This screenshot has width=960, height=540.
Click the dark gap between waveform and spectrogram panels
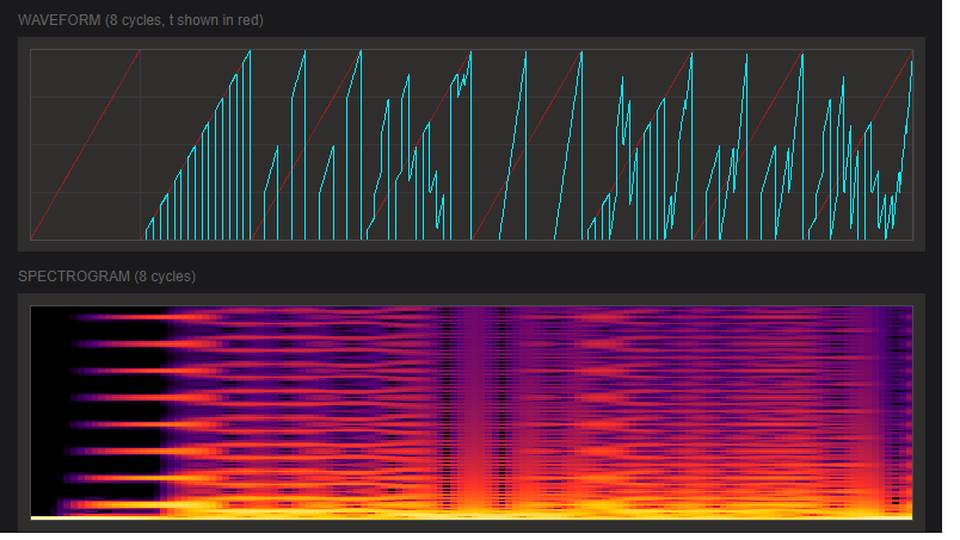[470, 262]
